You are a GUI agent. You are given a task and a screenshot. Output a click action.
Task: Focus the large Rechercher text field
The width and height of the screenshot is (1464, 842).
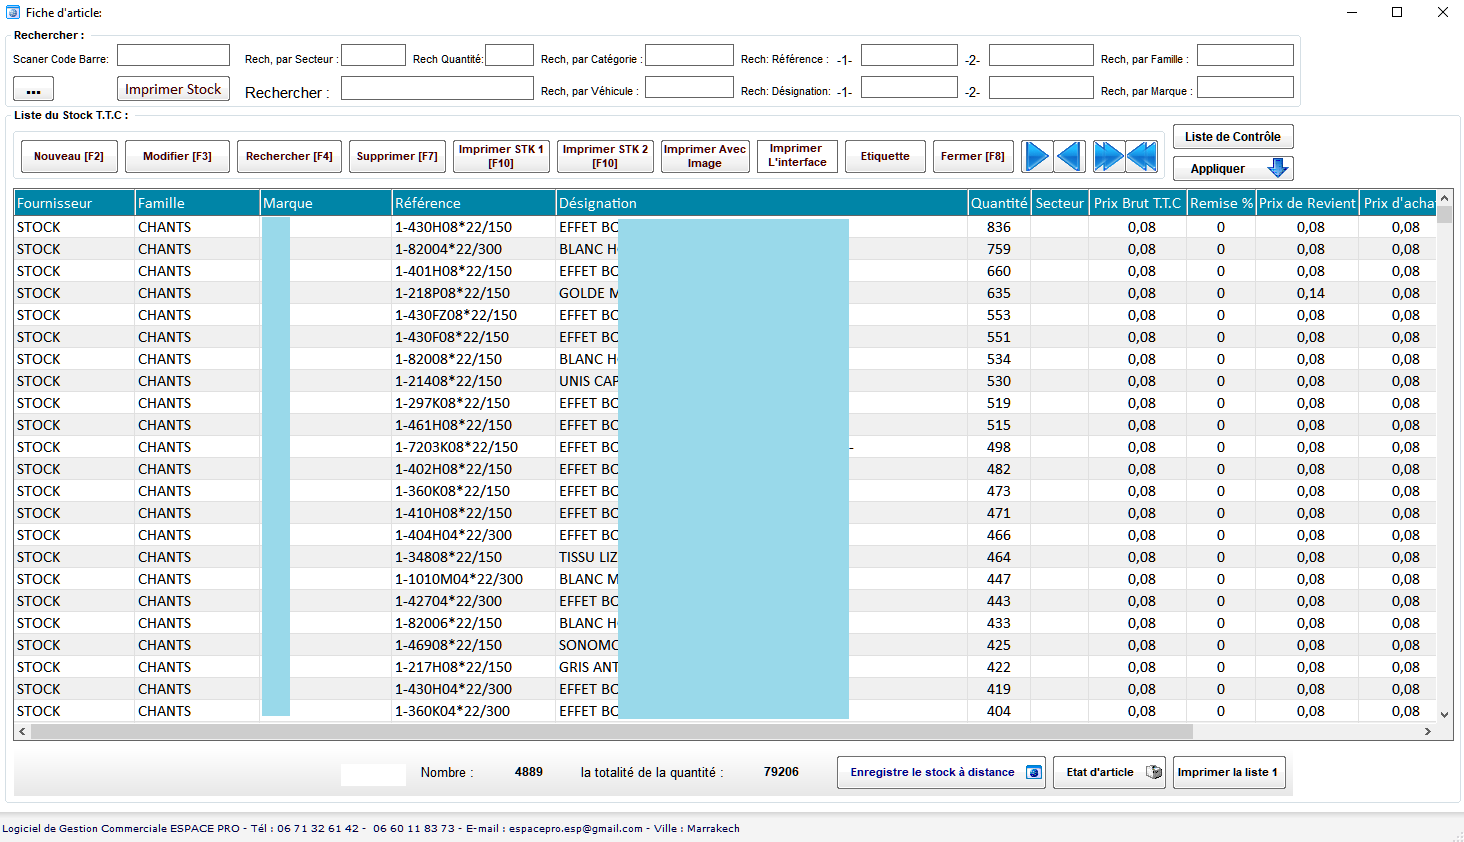(437, 89)
